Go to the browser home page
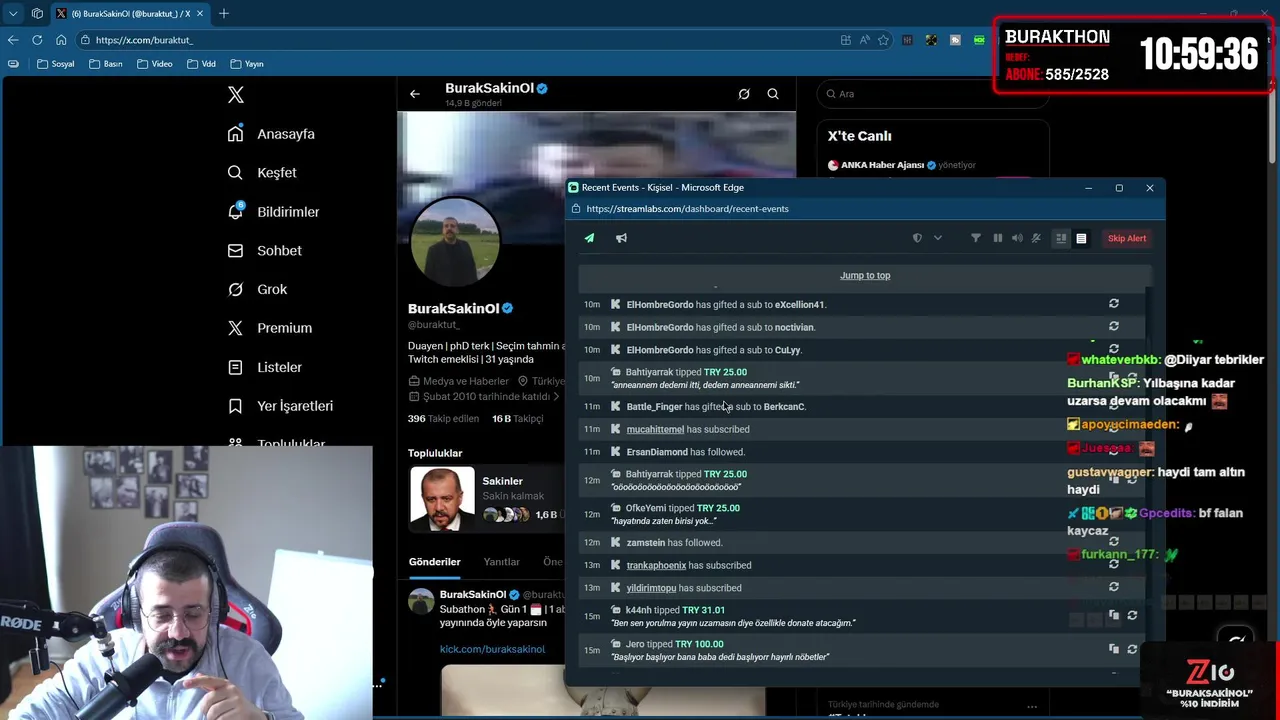The height and width of the screenshot is (720, 1280). pos(61,40)
